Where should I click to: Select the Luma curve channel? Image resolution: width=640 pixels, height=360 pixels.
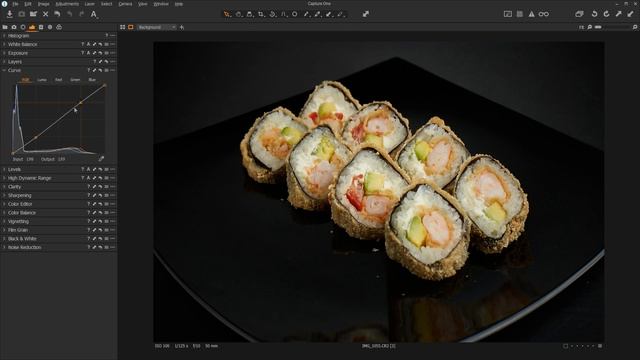[x=42, y=80]
